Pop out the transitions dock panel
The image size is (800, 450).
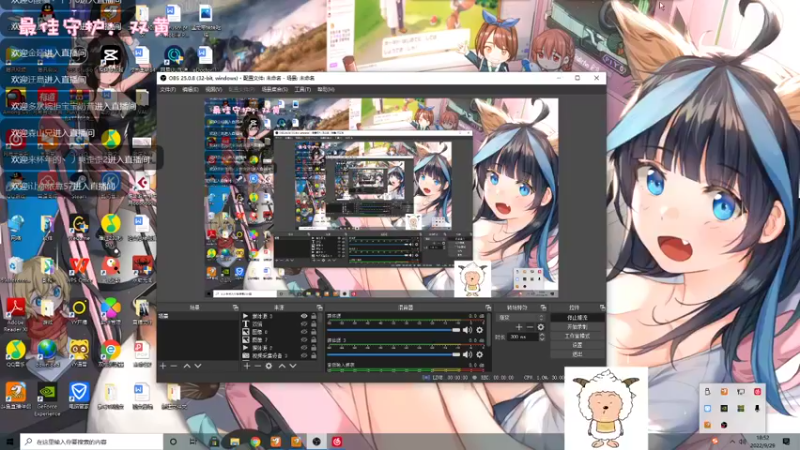543,308
